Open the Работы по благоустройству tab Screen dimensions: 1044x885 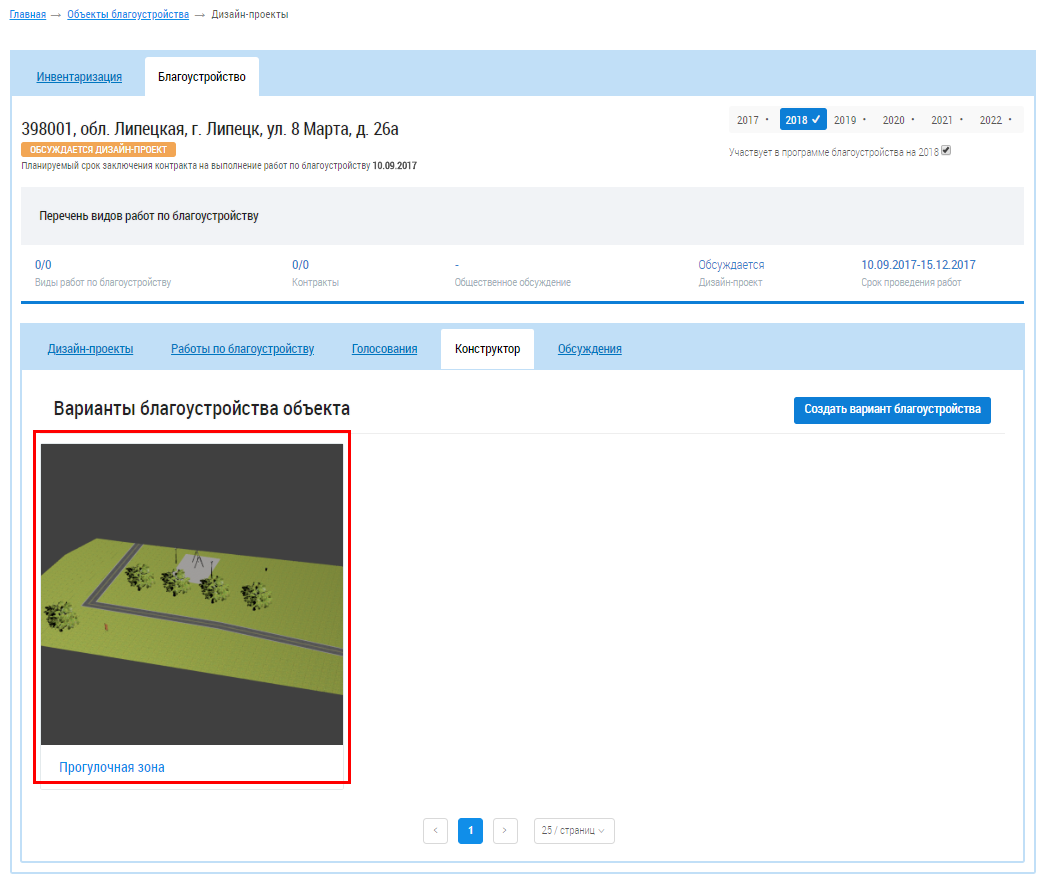[242, 349]
